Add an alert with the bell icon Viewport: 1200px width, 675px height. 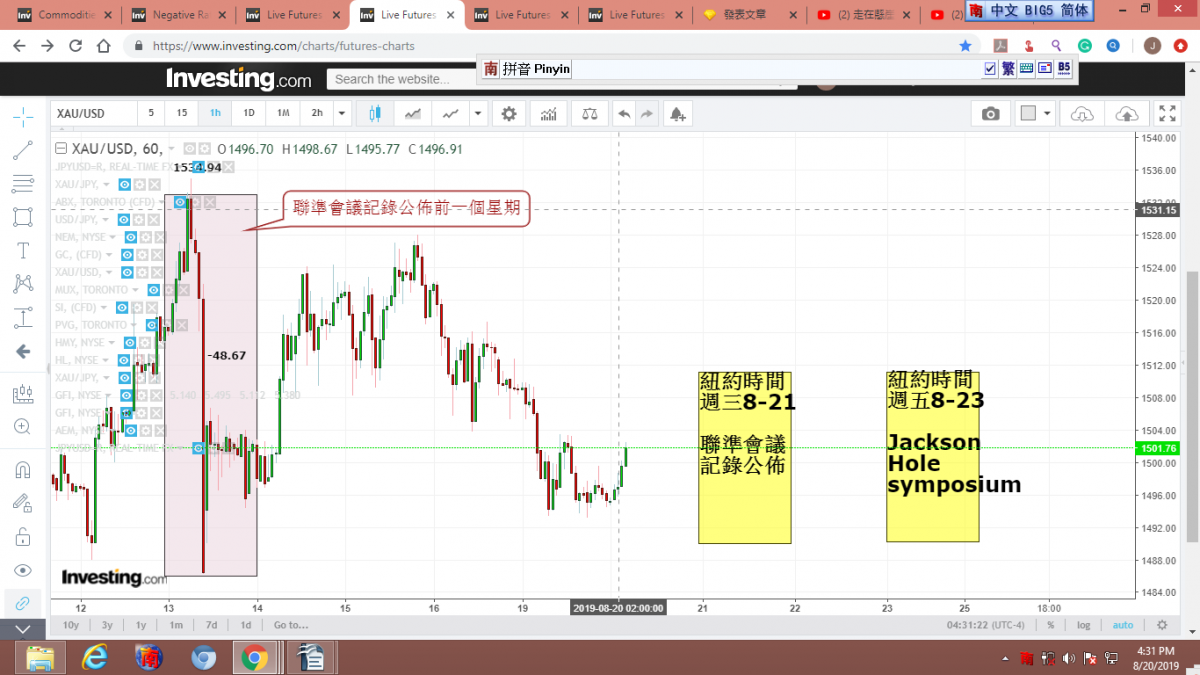(677, 114)
